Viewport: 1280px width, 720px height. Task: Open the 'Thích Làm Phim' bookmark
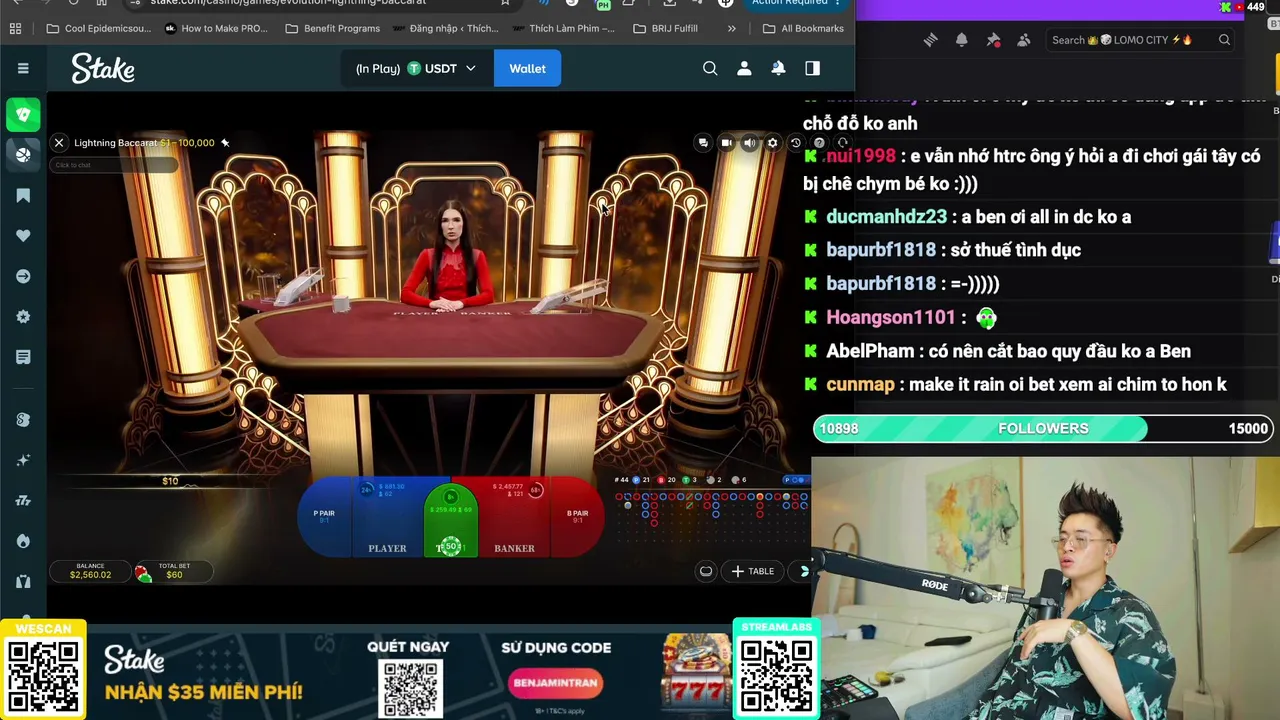(x=562, y=28)
